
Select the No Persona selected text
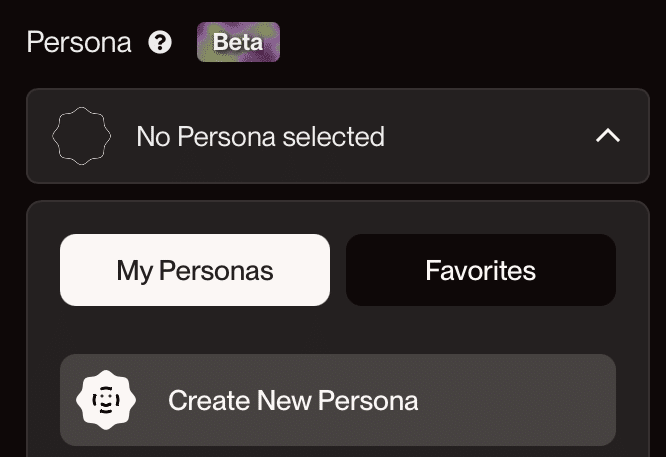260,137
